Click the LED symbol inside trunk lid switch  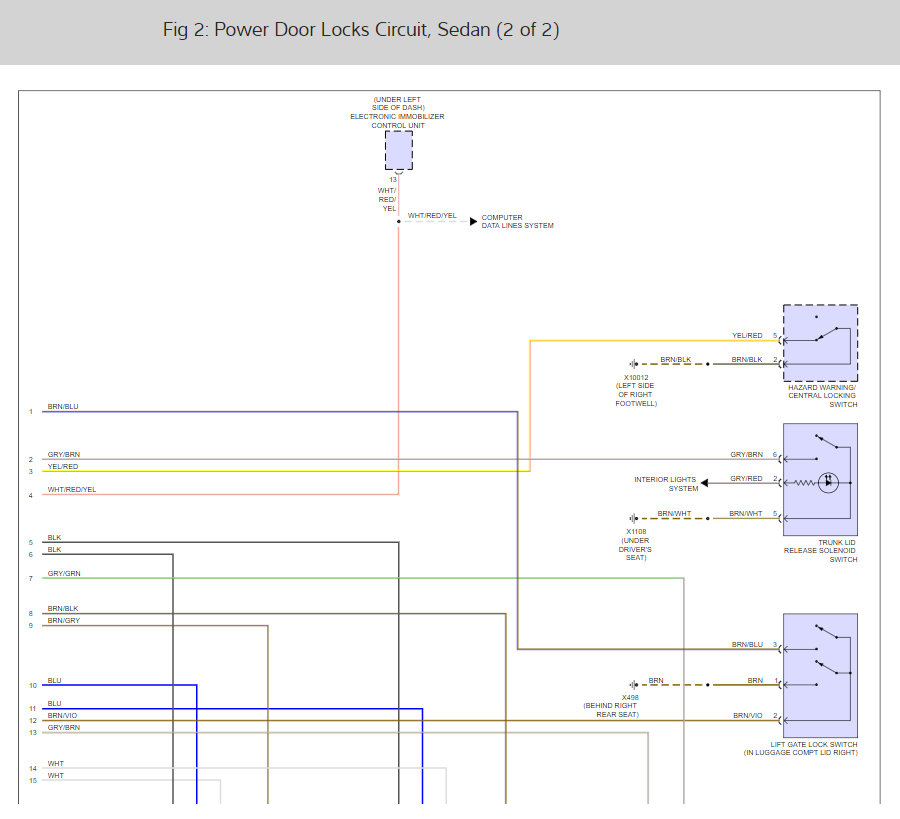[828, 483]
